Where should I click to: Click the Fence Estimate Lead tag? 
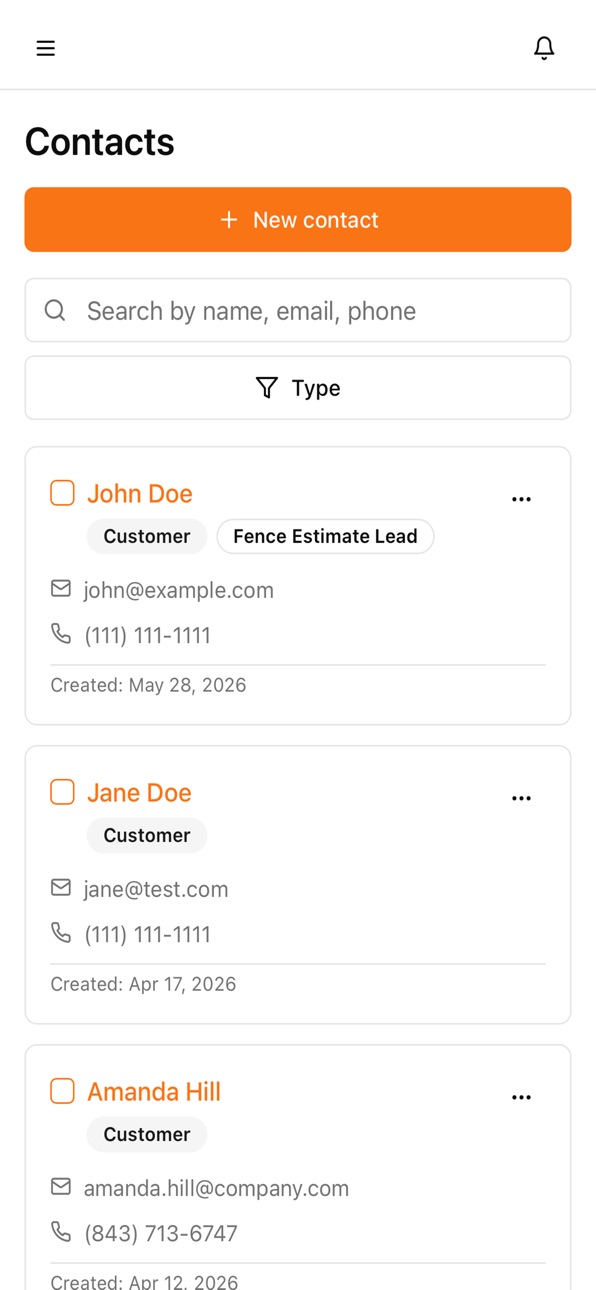(325, 536)
